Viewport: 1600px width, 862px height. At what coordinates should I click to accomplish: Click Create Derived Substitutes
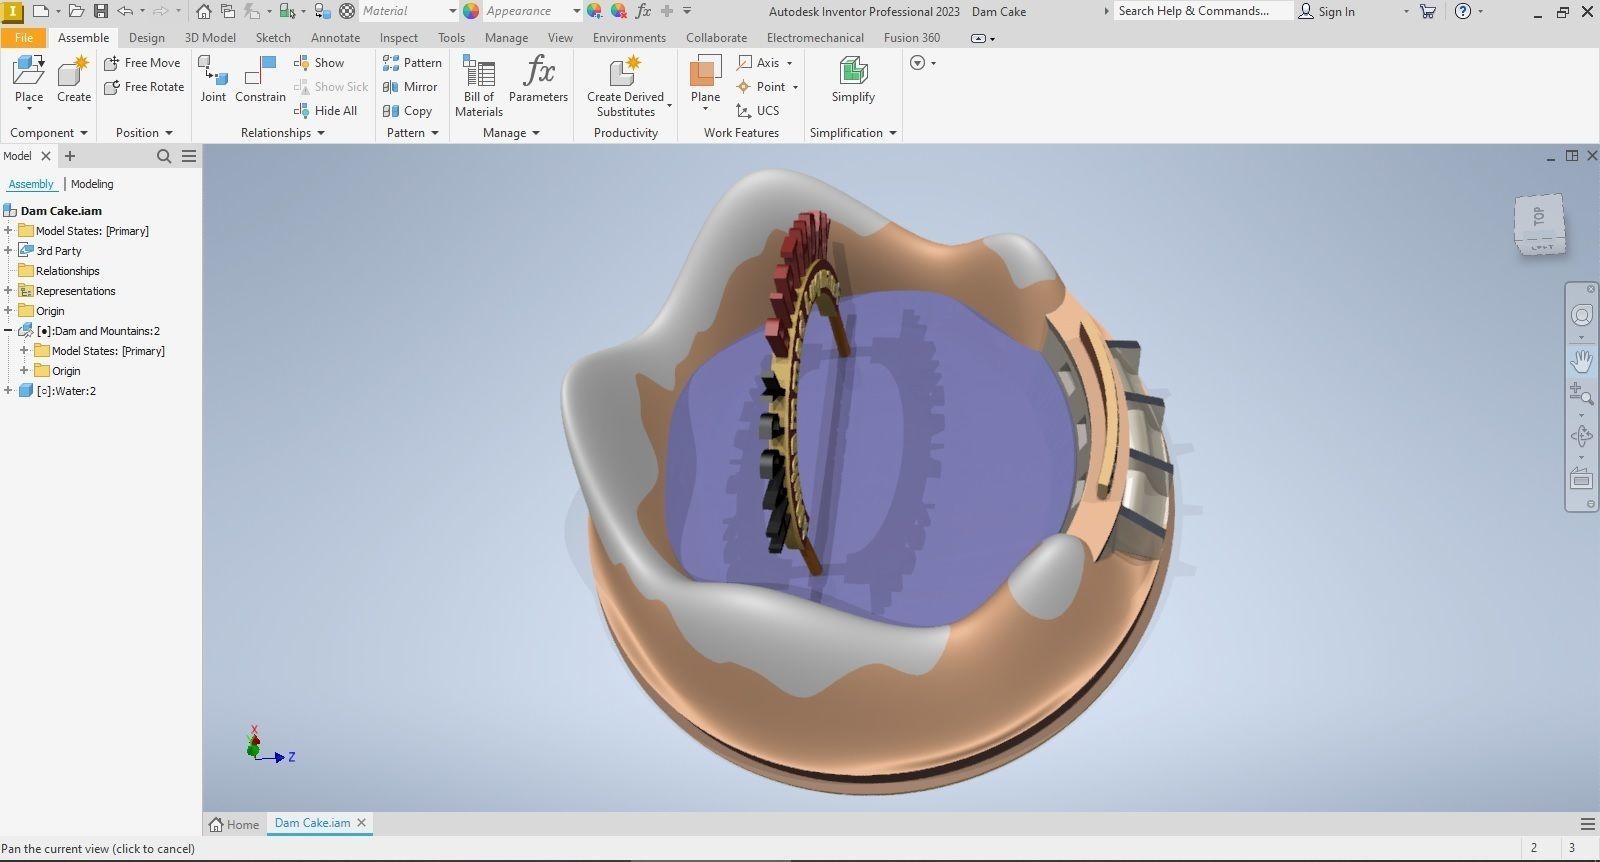click(x=626, y=86)
